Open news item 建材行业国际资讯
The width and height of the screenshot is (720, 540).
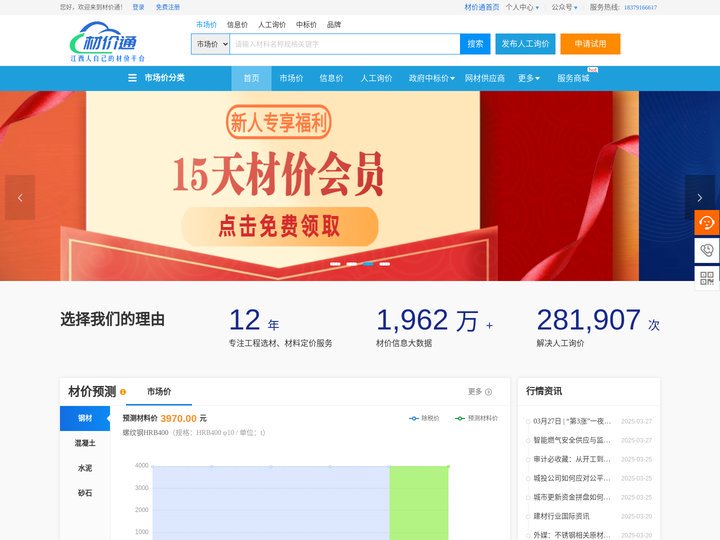[561, 516]
